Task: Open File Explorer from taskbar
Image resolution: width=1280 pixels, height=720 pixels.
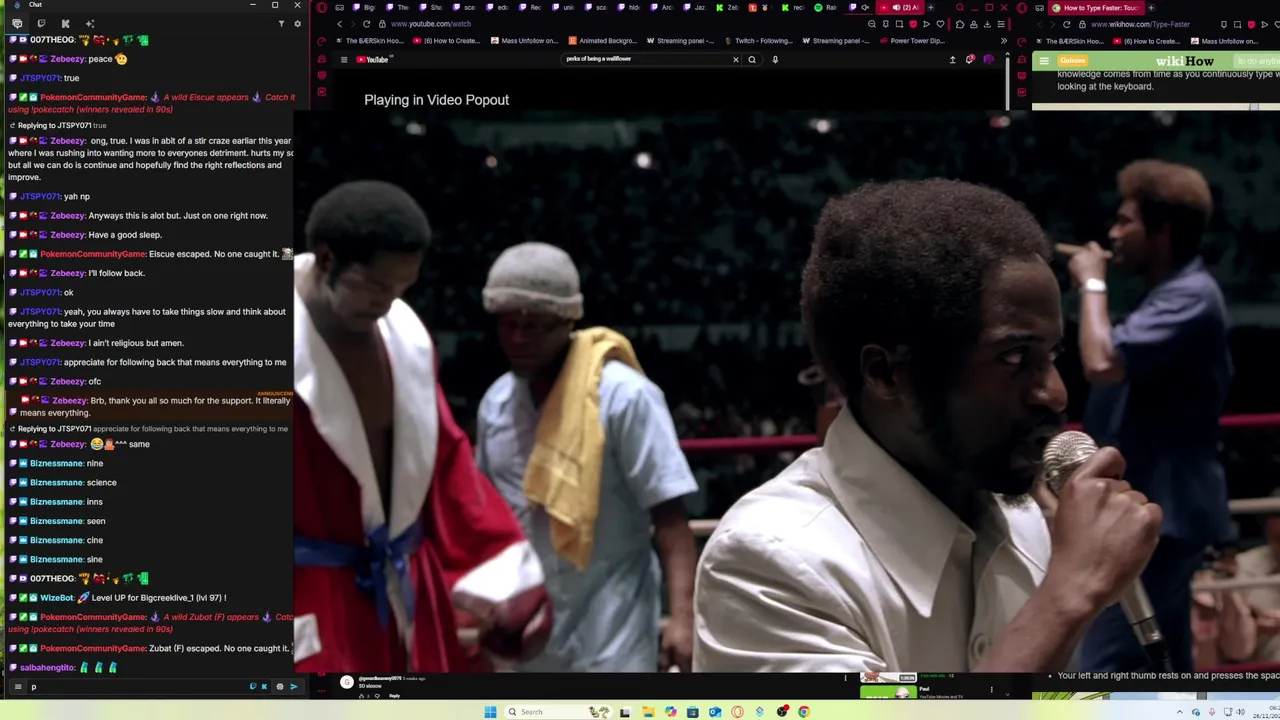Action: point(648,712)
